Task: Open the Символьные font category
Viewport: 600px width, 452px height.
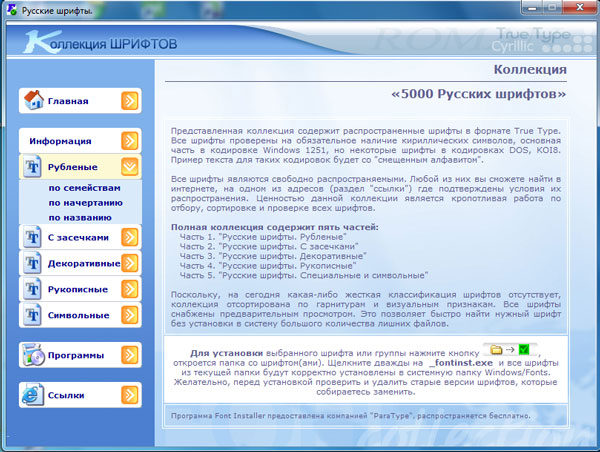Action: (78, 316)
